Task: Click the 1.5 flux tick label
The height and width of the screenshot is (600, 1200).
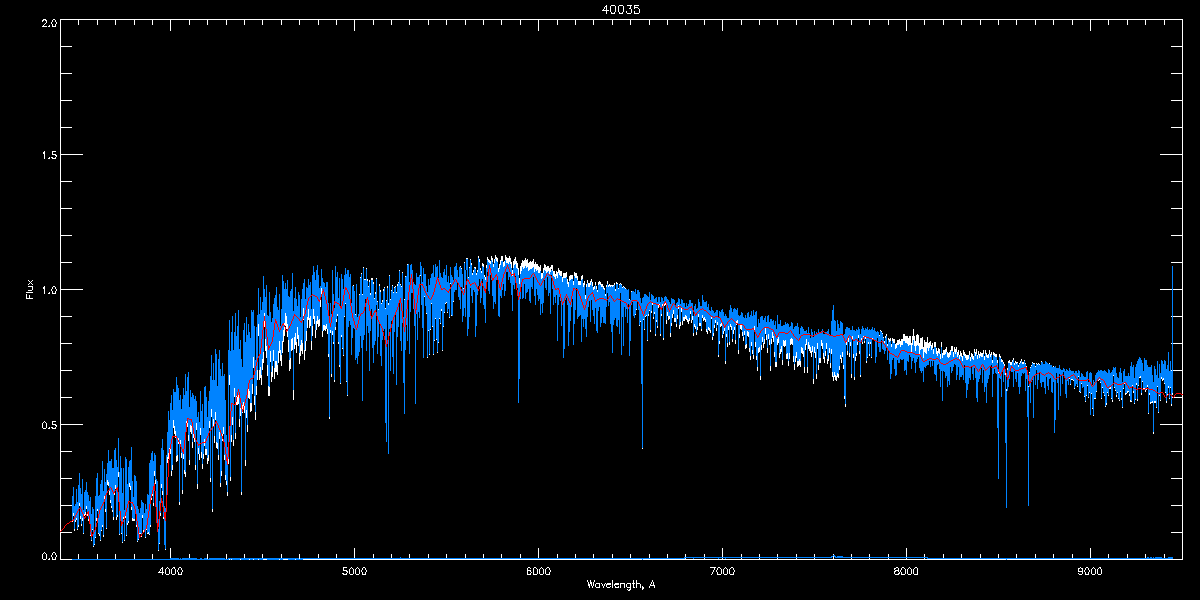Action: [x=48, y=156]
